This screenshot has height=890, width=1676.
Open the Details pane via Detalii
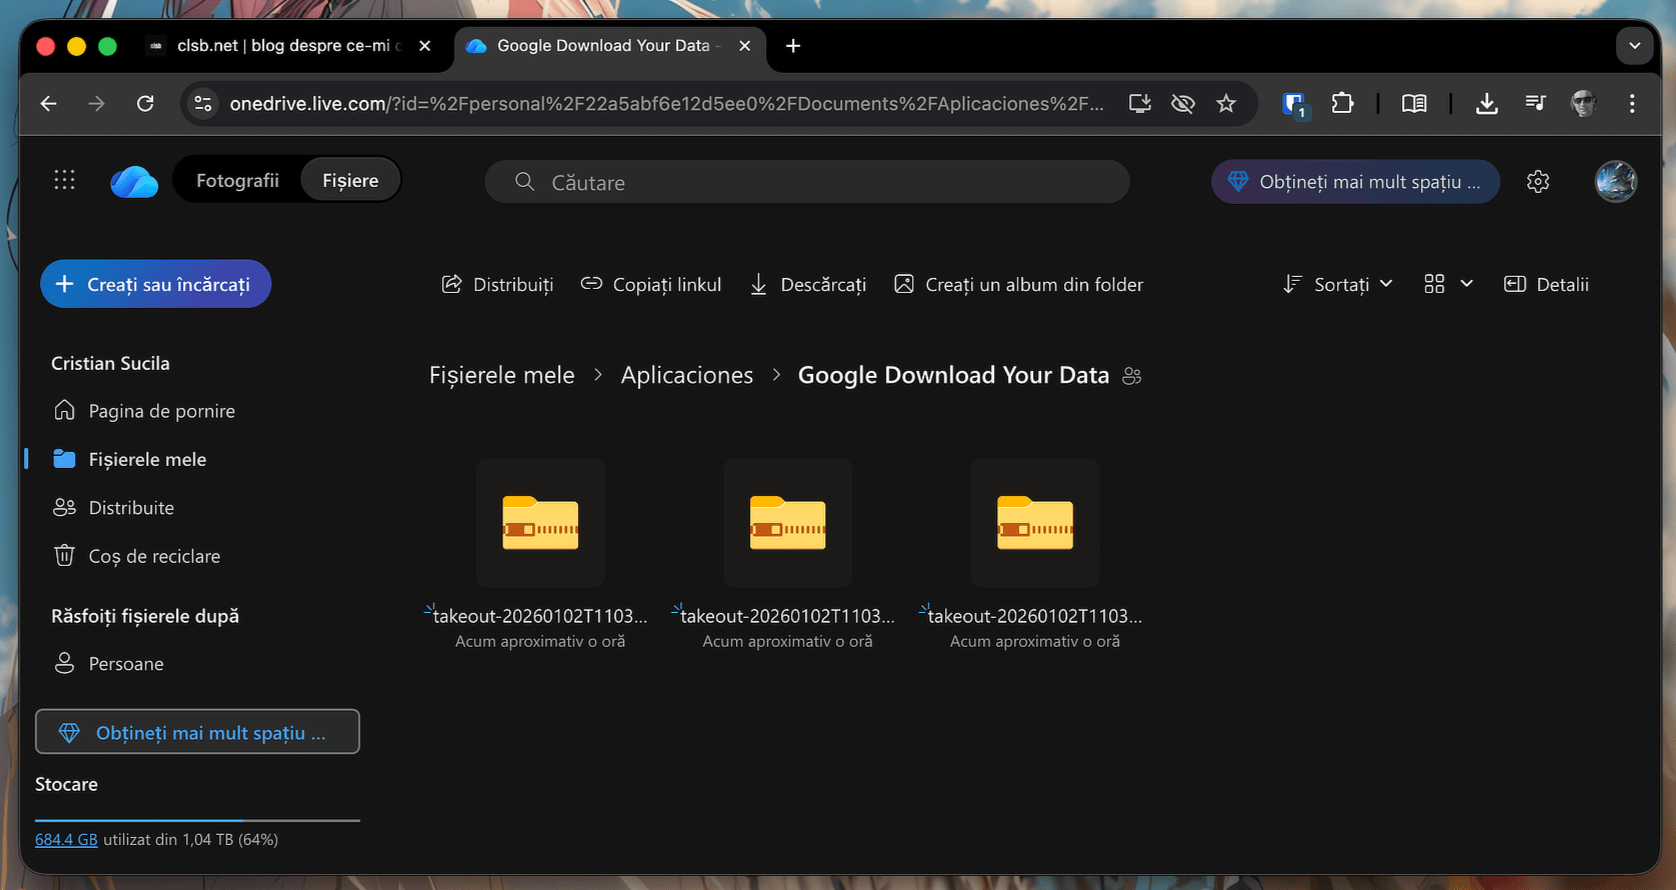pyautogui.click(x=1546, y=285)
